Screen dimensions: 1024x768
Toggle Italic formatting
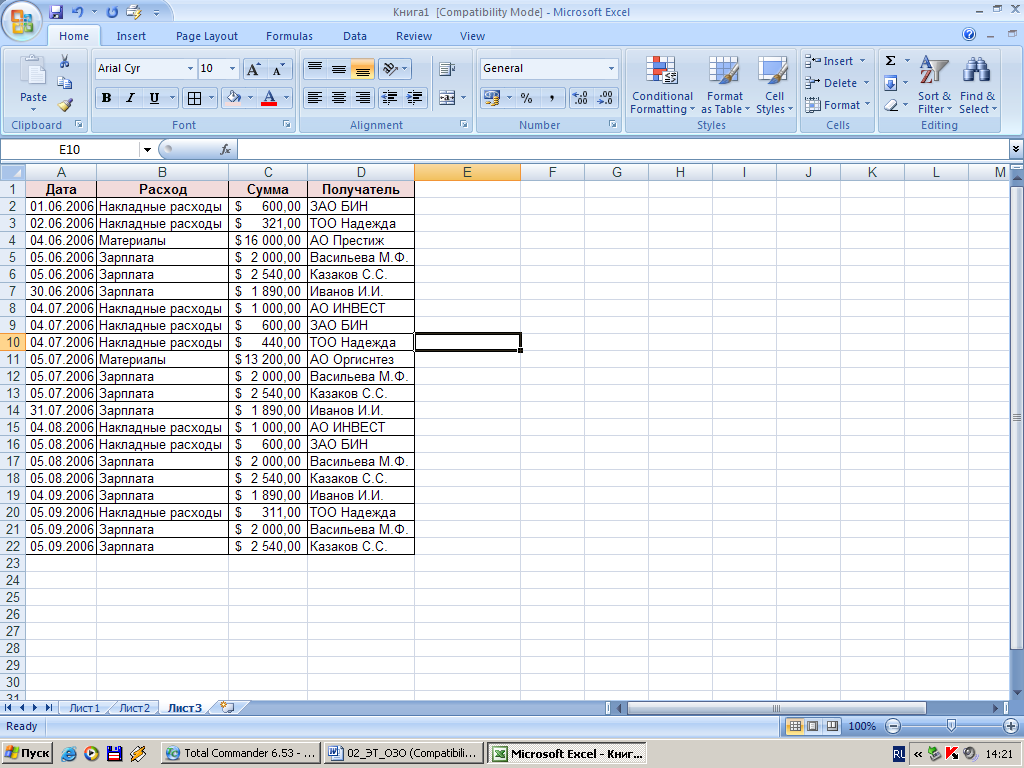pos(130,99)
